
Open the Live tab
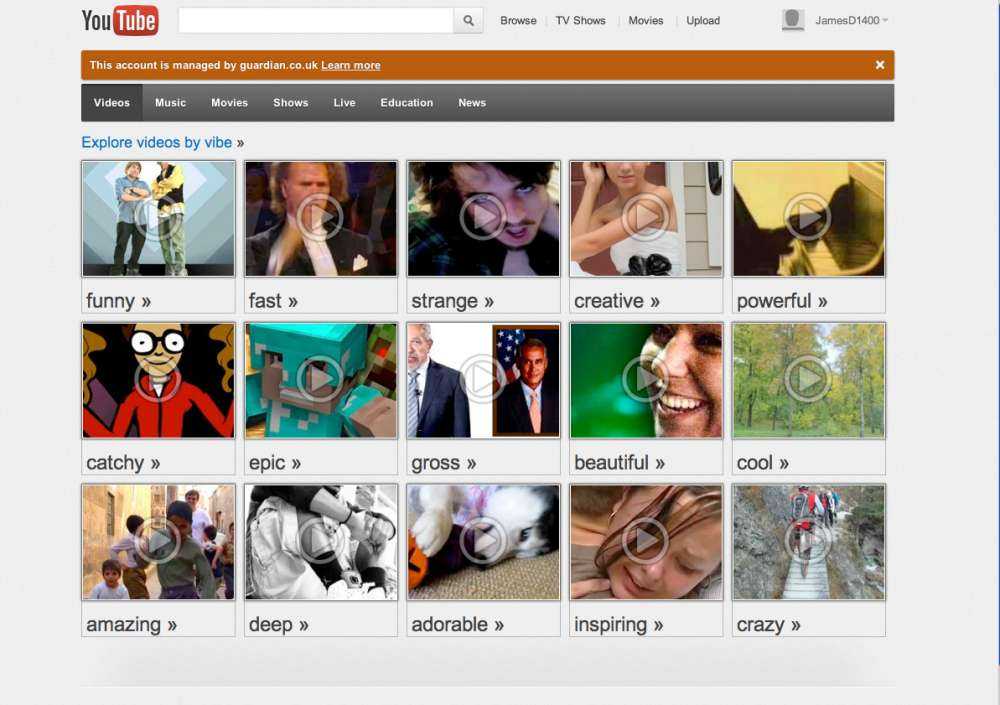(344, 103)
